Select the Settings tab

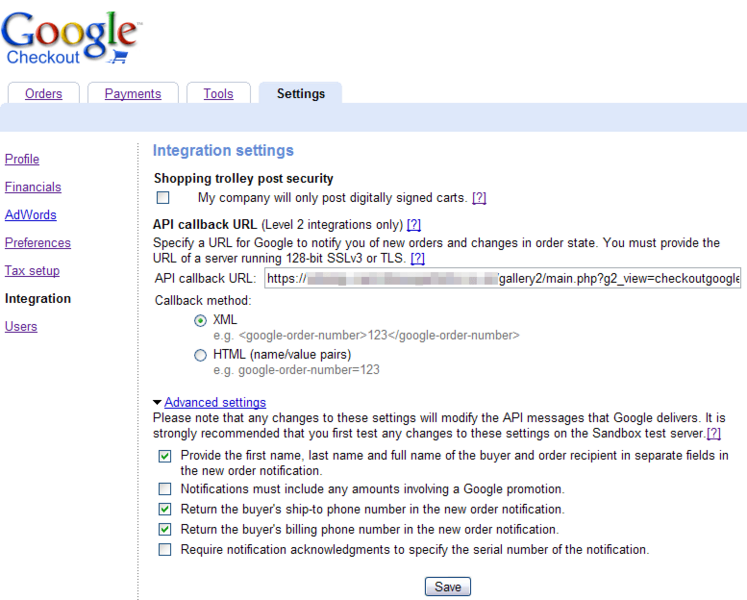pos(301,93)
